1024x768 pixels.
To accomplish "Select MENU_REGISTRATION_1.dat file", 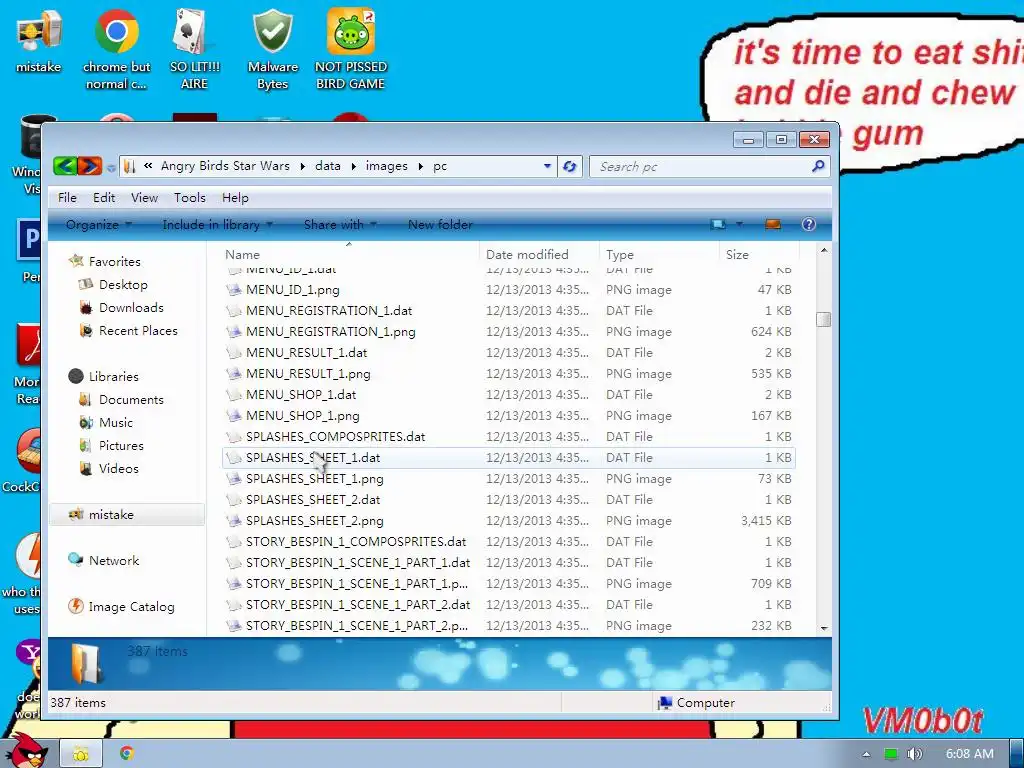I will 328,310.
